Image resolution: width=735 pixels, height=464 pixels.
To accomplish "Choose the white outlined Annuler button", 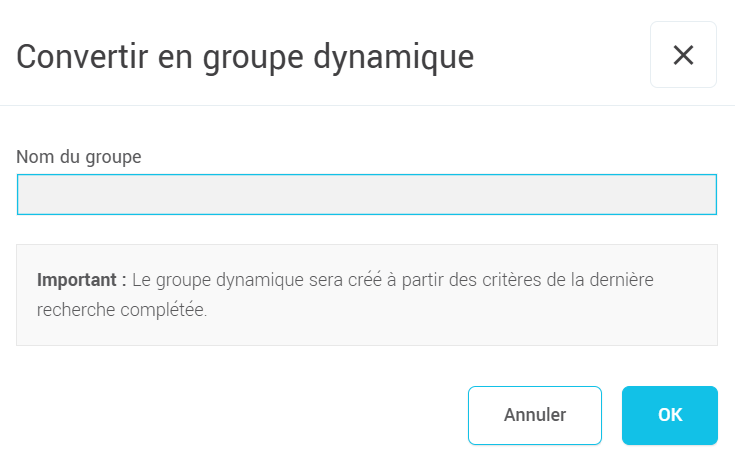I will [535, 415].
